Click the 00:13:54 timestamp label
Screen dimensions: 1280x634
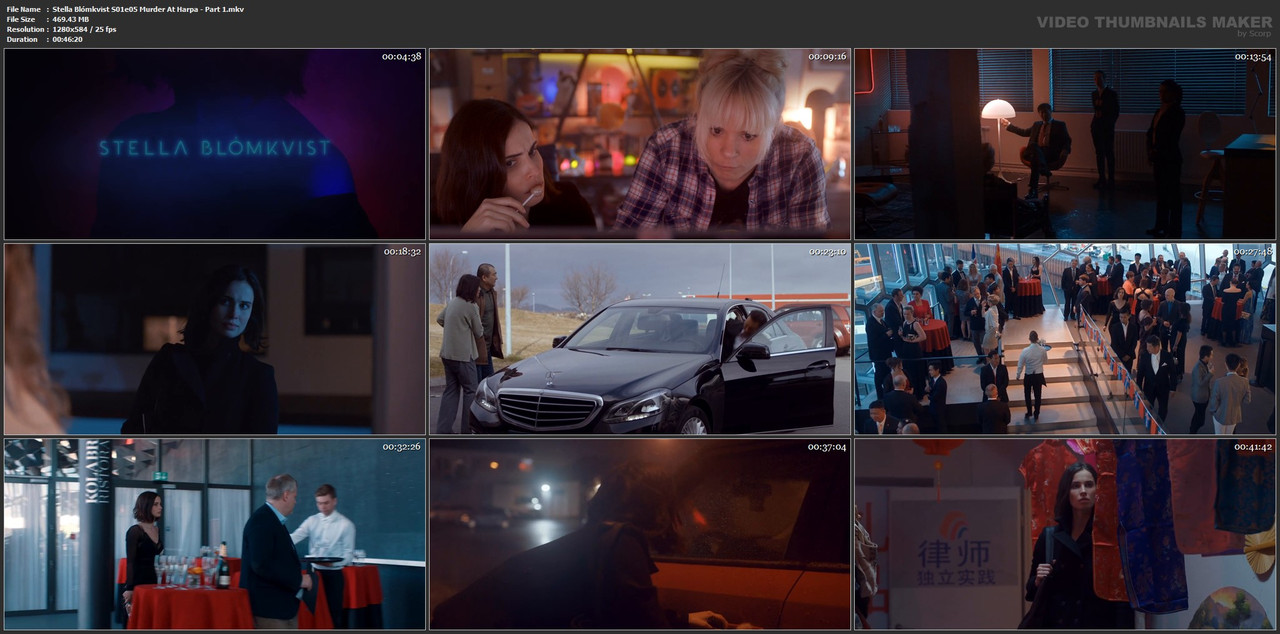[x=1252, y=56]
